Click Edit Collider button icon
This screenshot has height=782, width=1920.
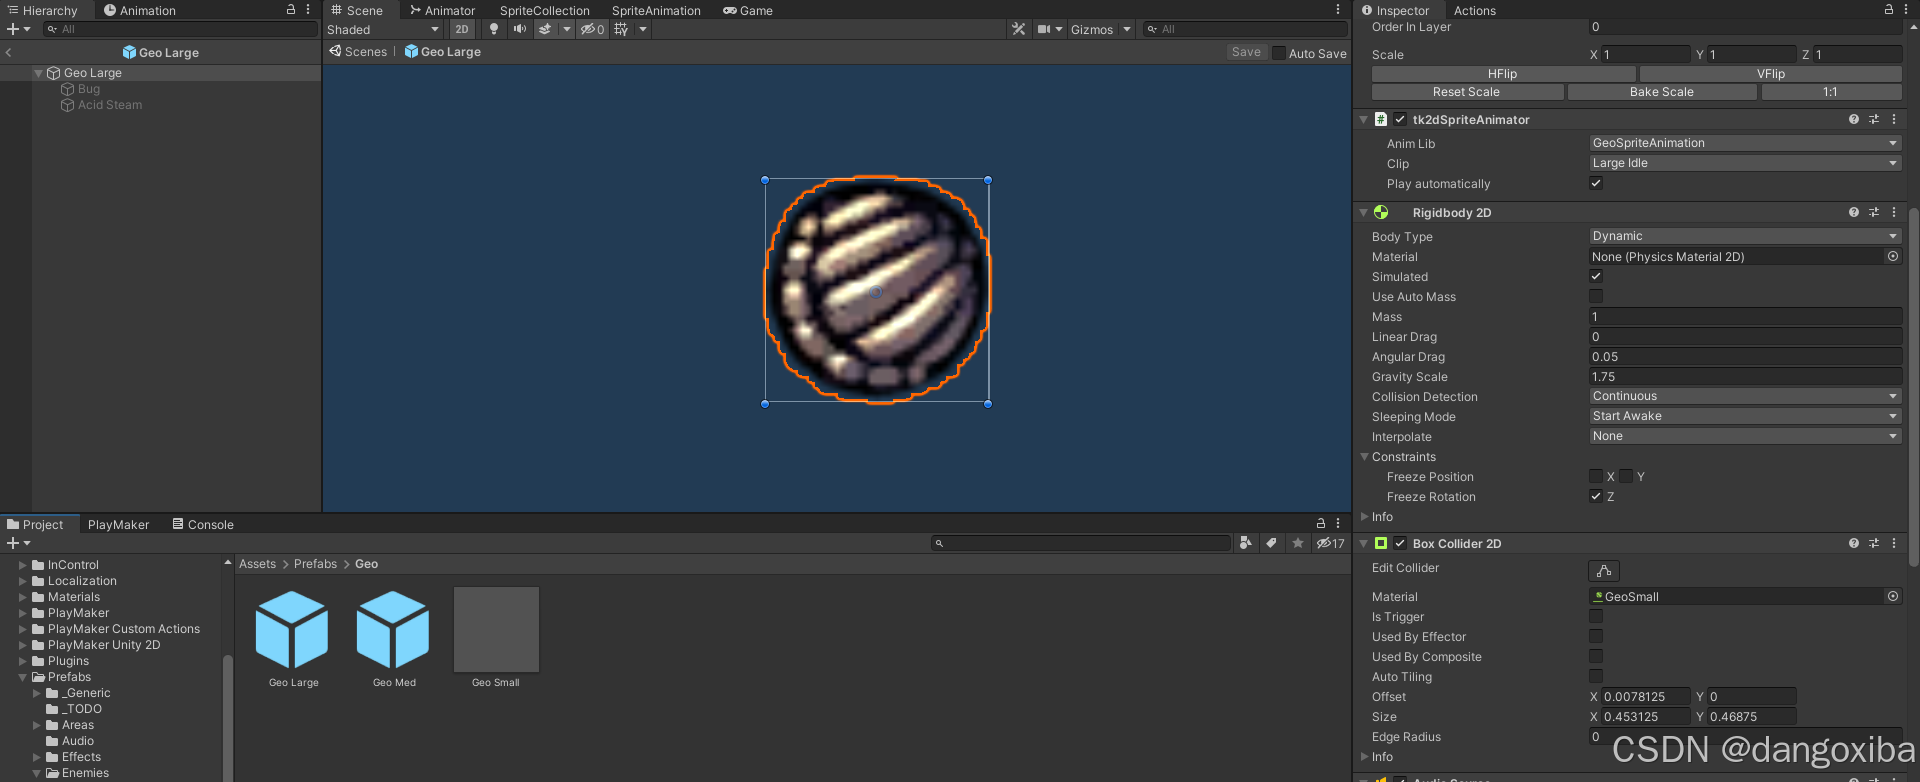tap(1604, 571)
